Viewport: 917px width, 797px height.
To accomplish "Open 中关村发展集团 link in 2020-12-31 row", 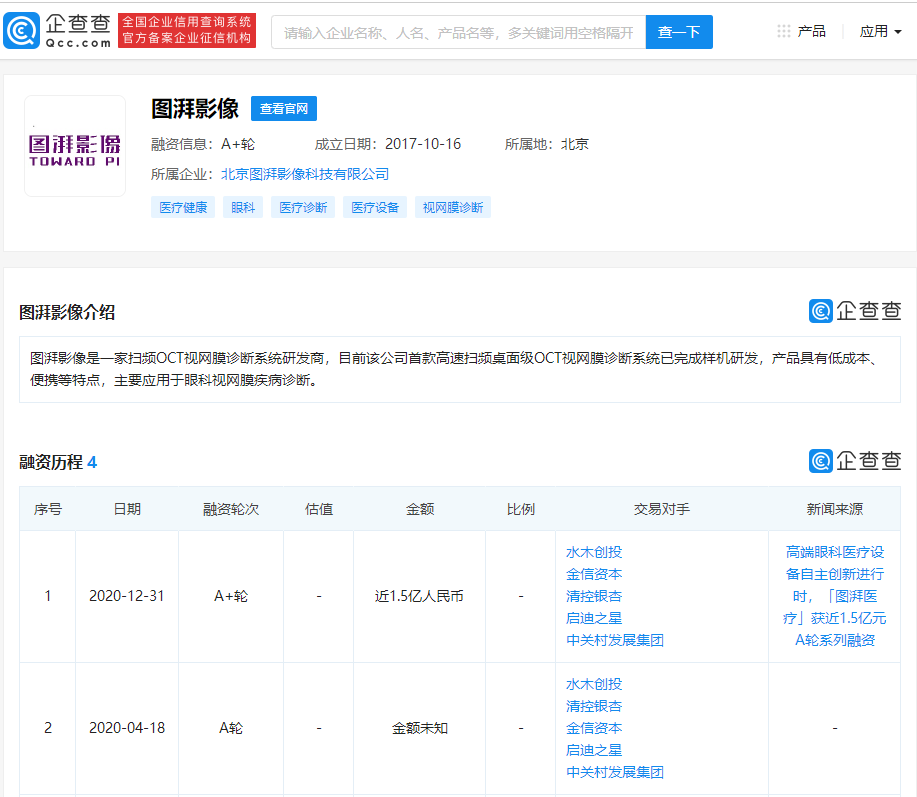I will (x=615, y=640).
